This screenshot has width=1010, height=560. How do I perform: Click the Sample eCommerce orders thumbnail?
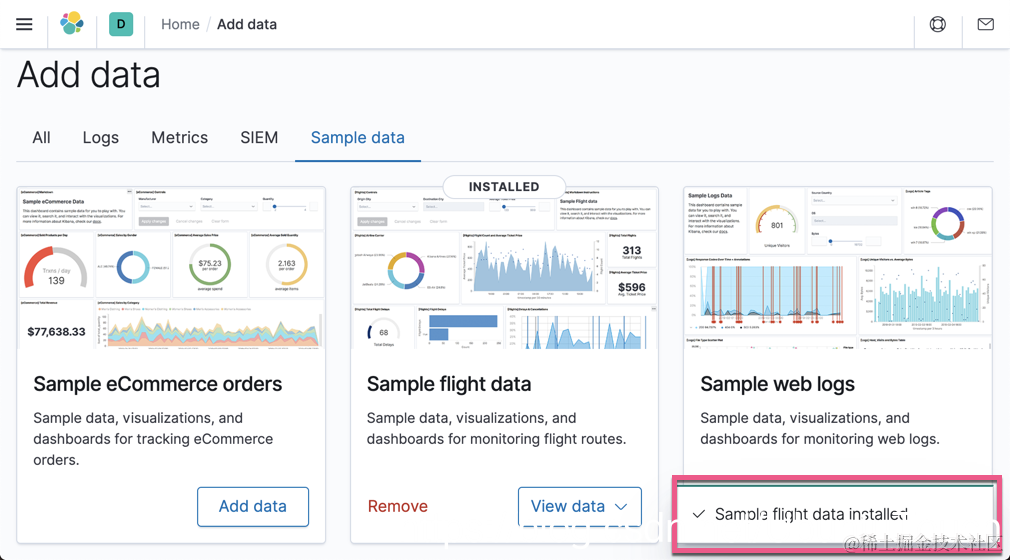coord(171,267)
